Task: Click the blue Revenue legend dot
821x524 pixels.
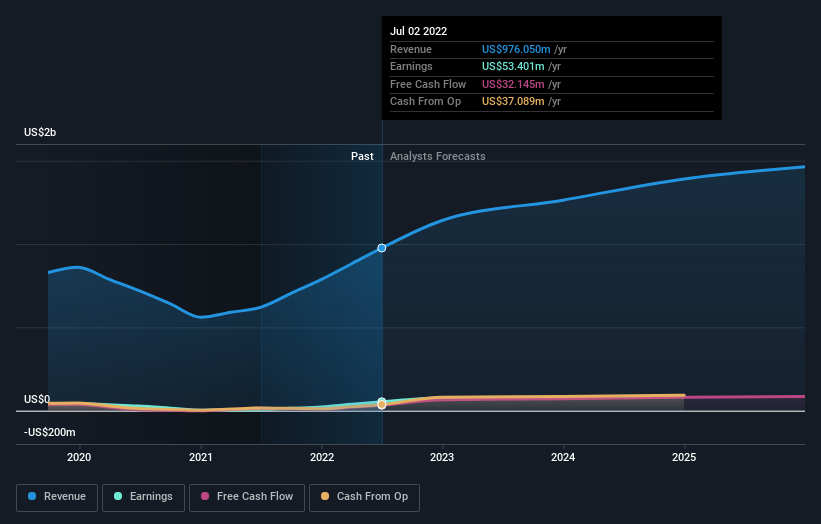Action: point(32,496)
